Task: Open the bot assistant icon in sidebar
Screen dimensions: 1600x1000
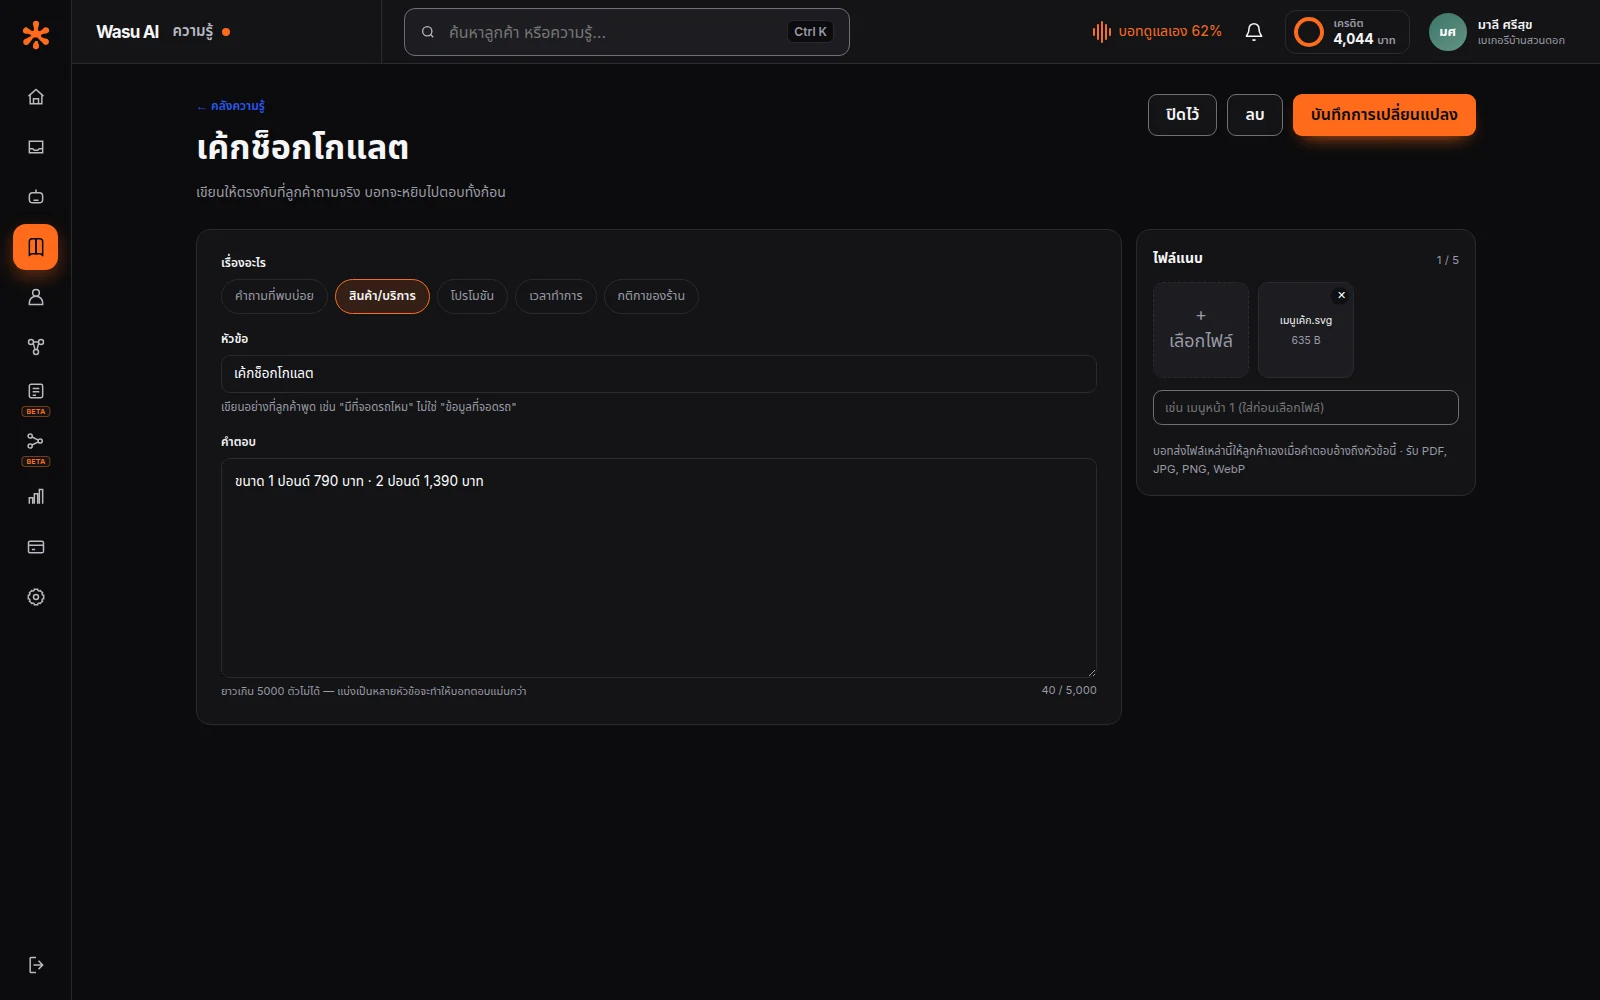Action: tap(36, 197)
